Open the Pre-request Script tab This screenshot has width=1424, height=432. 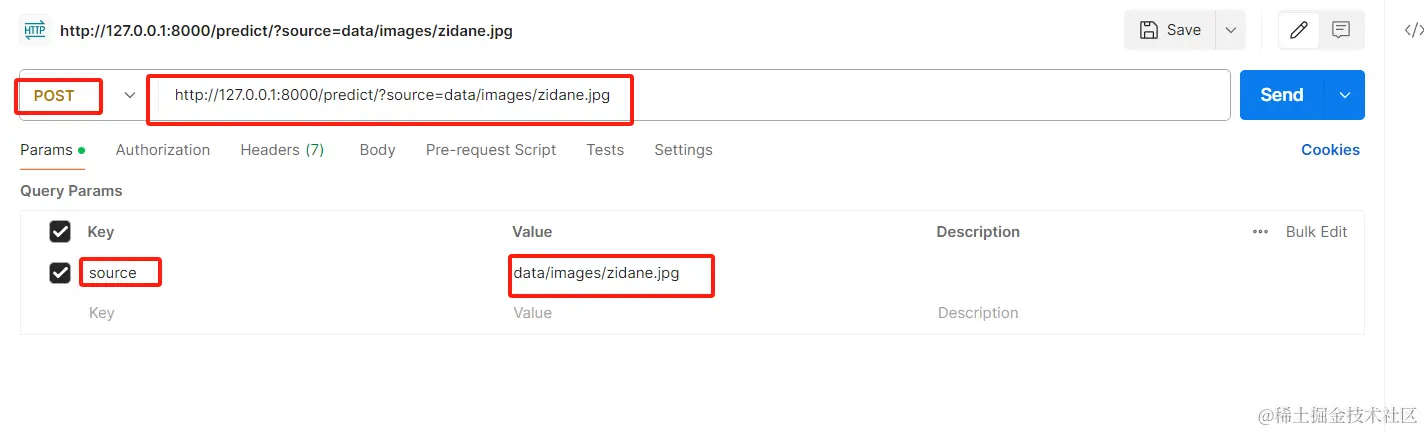(491, 150)
